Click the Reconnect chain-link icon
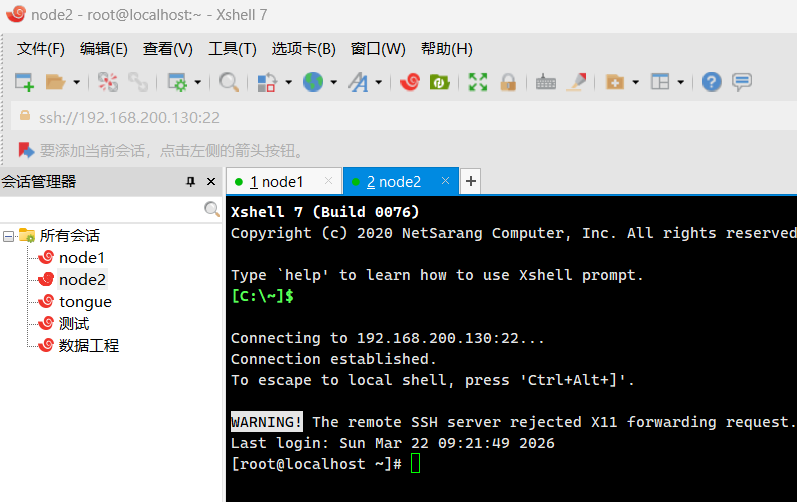Screen dimensions: 797x502 point(138,82)
